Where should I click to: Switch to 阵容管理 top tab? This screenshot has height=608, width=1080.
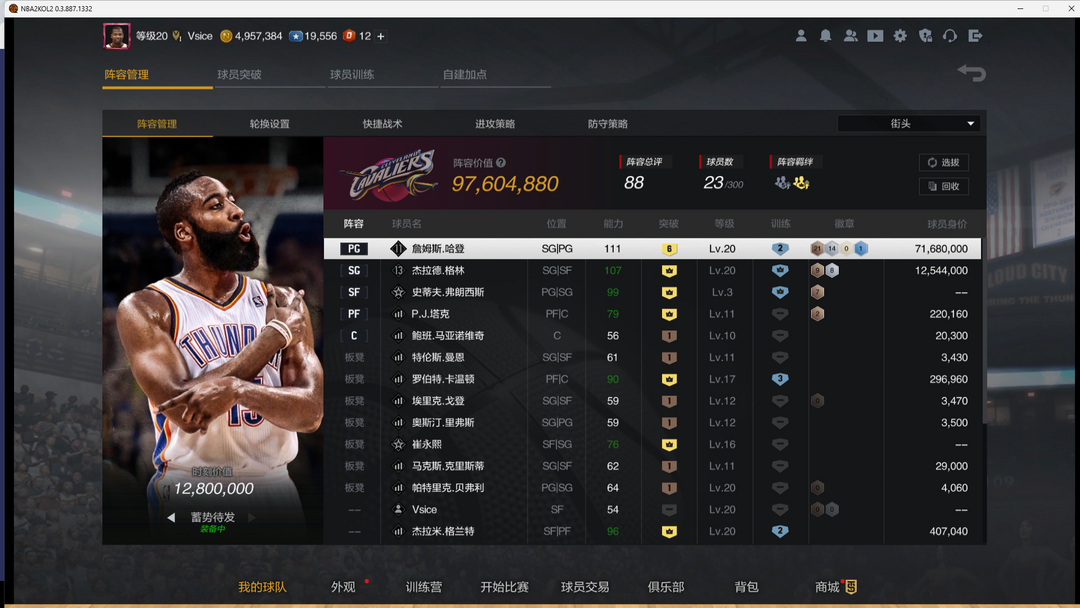click(x=127, y=74)
